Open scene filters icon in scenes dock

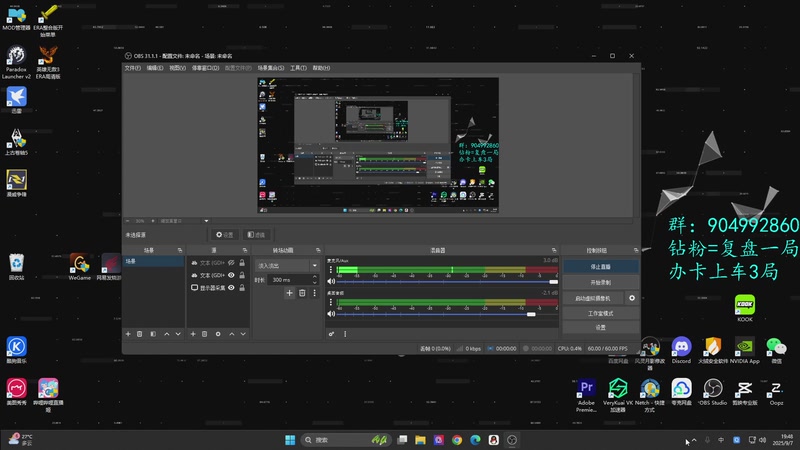153,334
